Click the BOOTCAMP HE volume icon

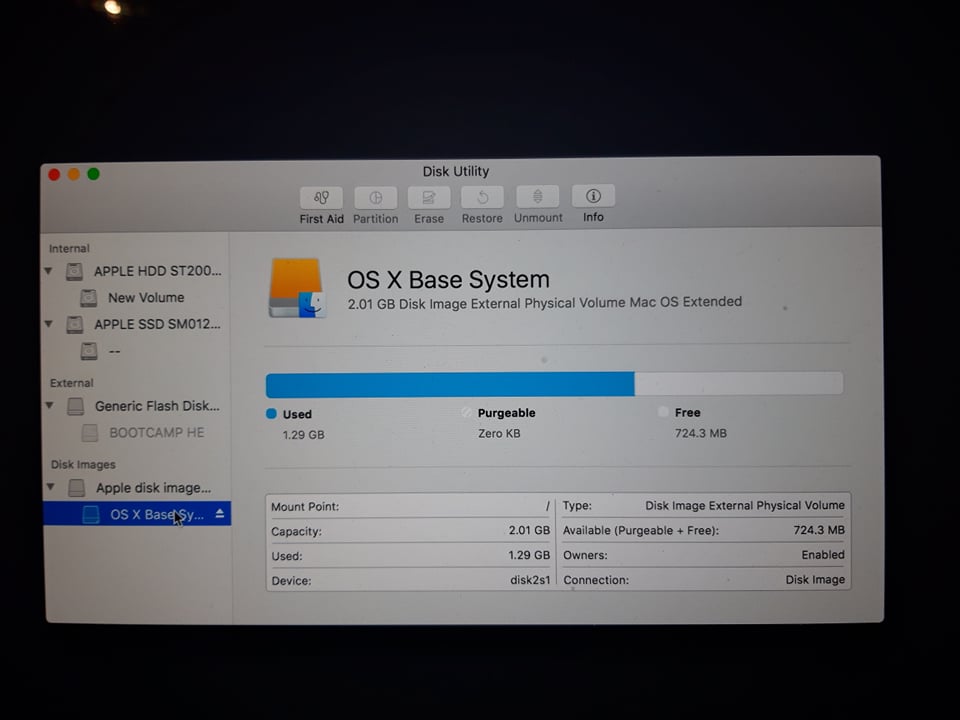point(90,433)
